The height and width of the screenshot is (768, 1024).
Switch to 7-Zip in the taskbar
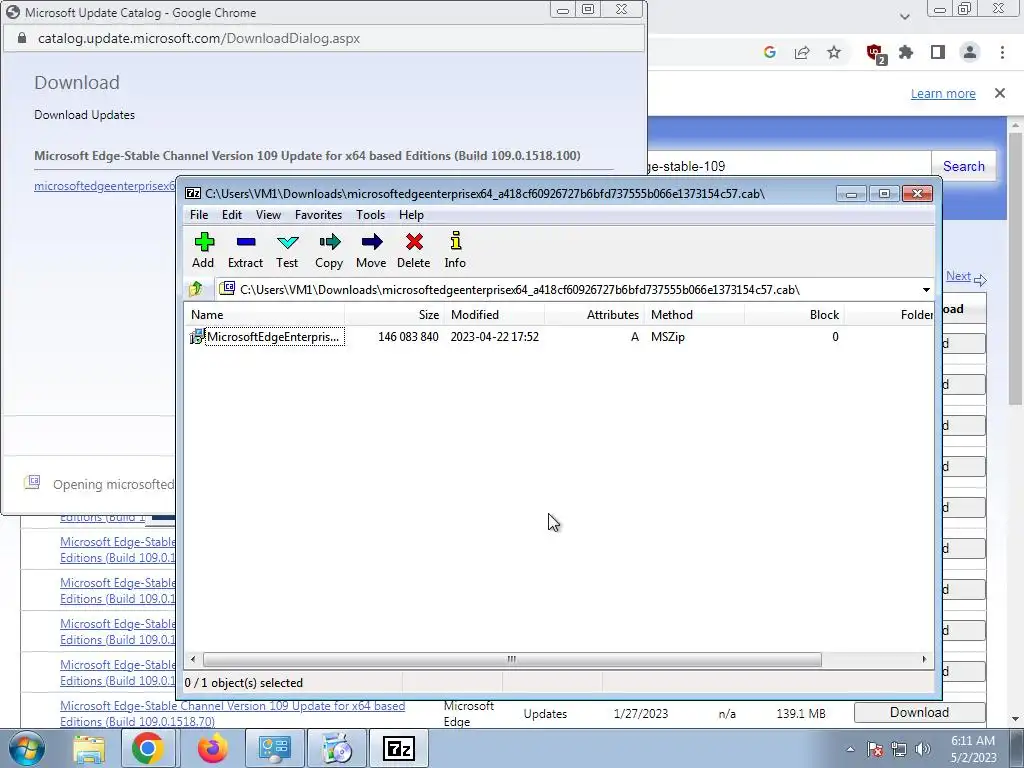tap(399, 748)
